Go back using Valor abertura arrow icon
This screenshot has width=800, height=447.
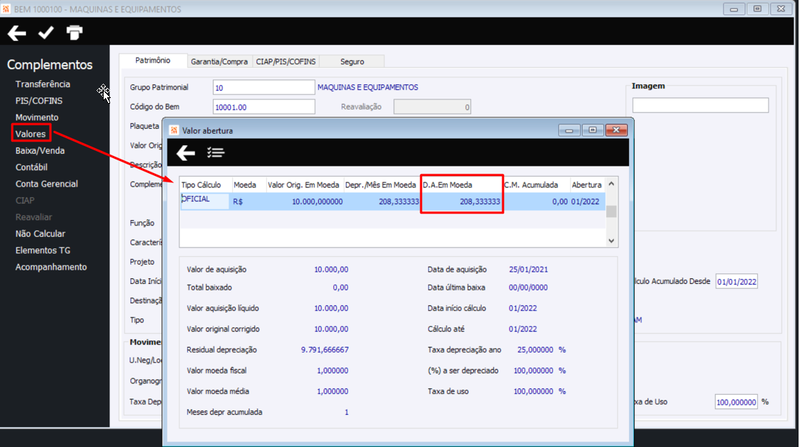[x=186, y=153]
